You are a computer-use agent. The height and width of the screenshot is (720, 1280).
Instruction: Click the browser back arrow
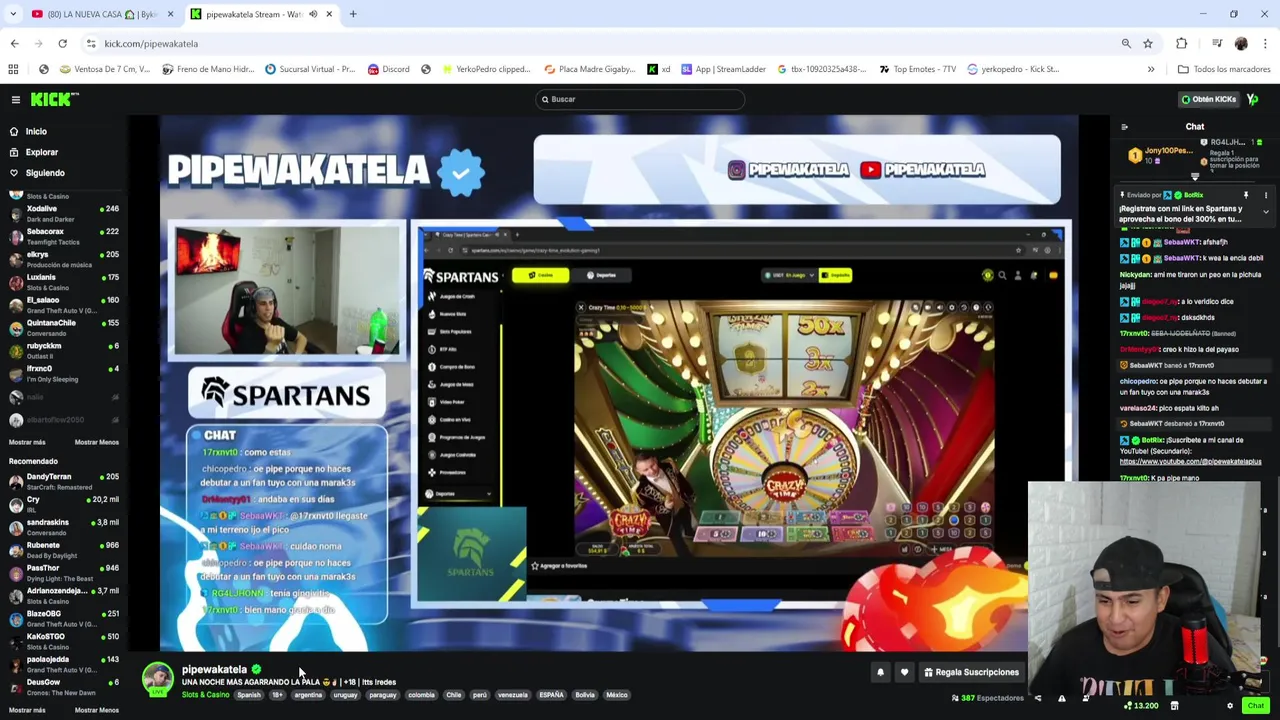click(x=14, y=44)
